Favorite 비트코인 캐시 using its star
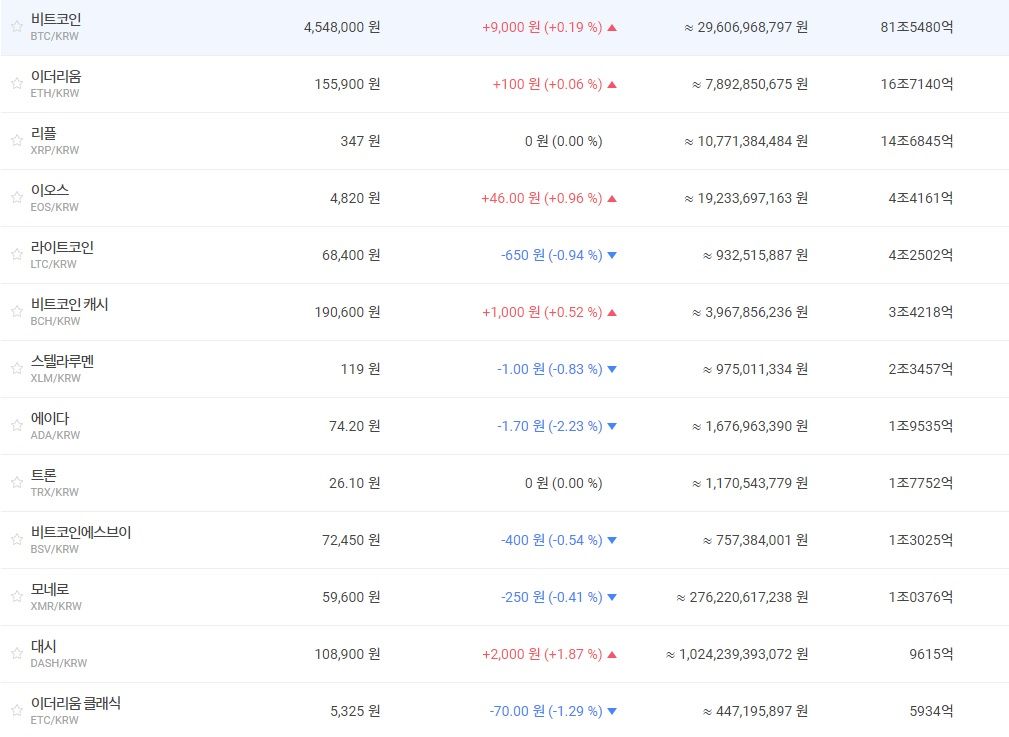This screenshot has height=737, width=1009. [x=16, y=312]
